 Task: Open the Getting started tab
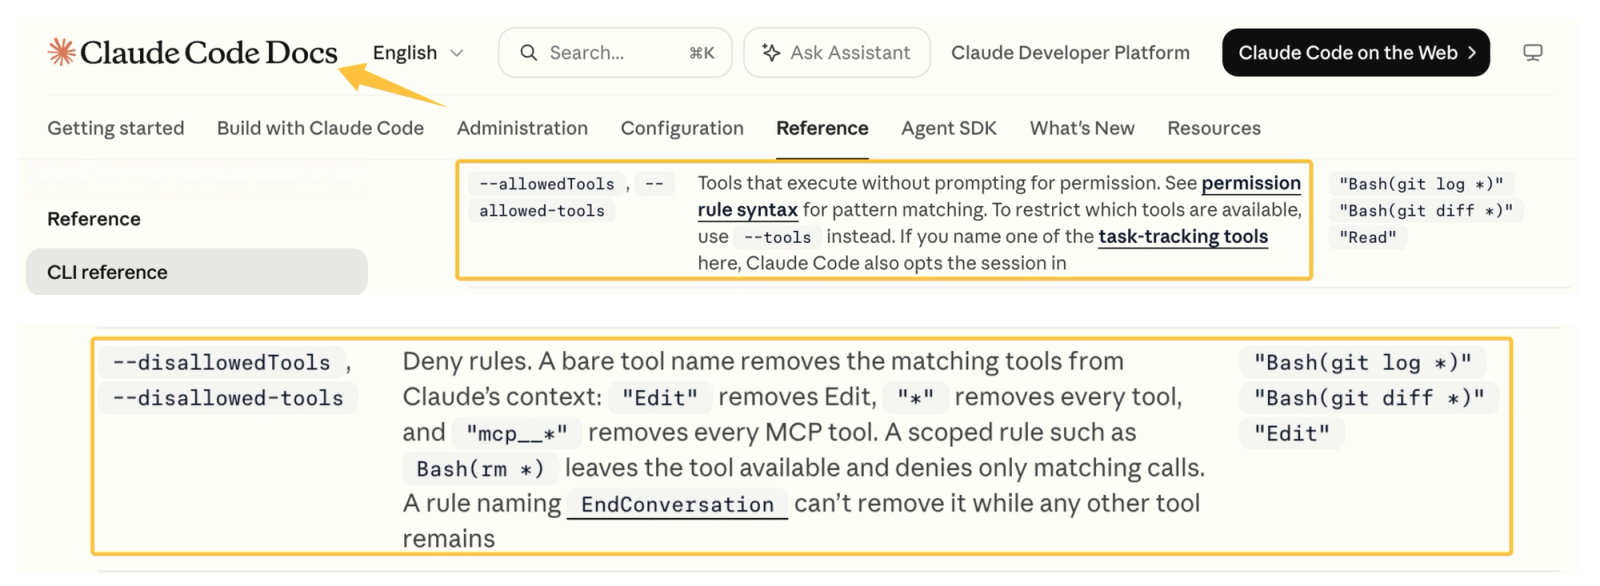point(116,128)
